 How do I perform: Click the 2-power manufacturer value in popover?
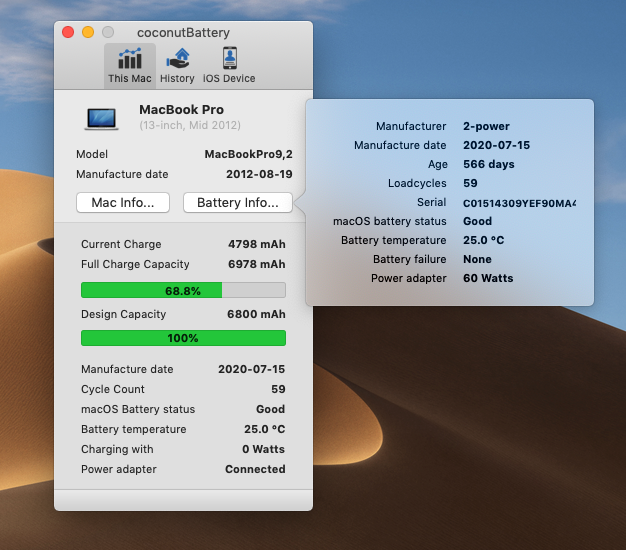tap(486, 126)
